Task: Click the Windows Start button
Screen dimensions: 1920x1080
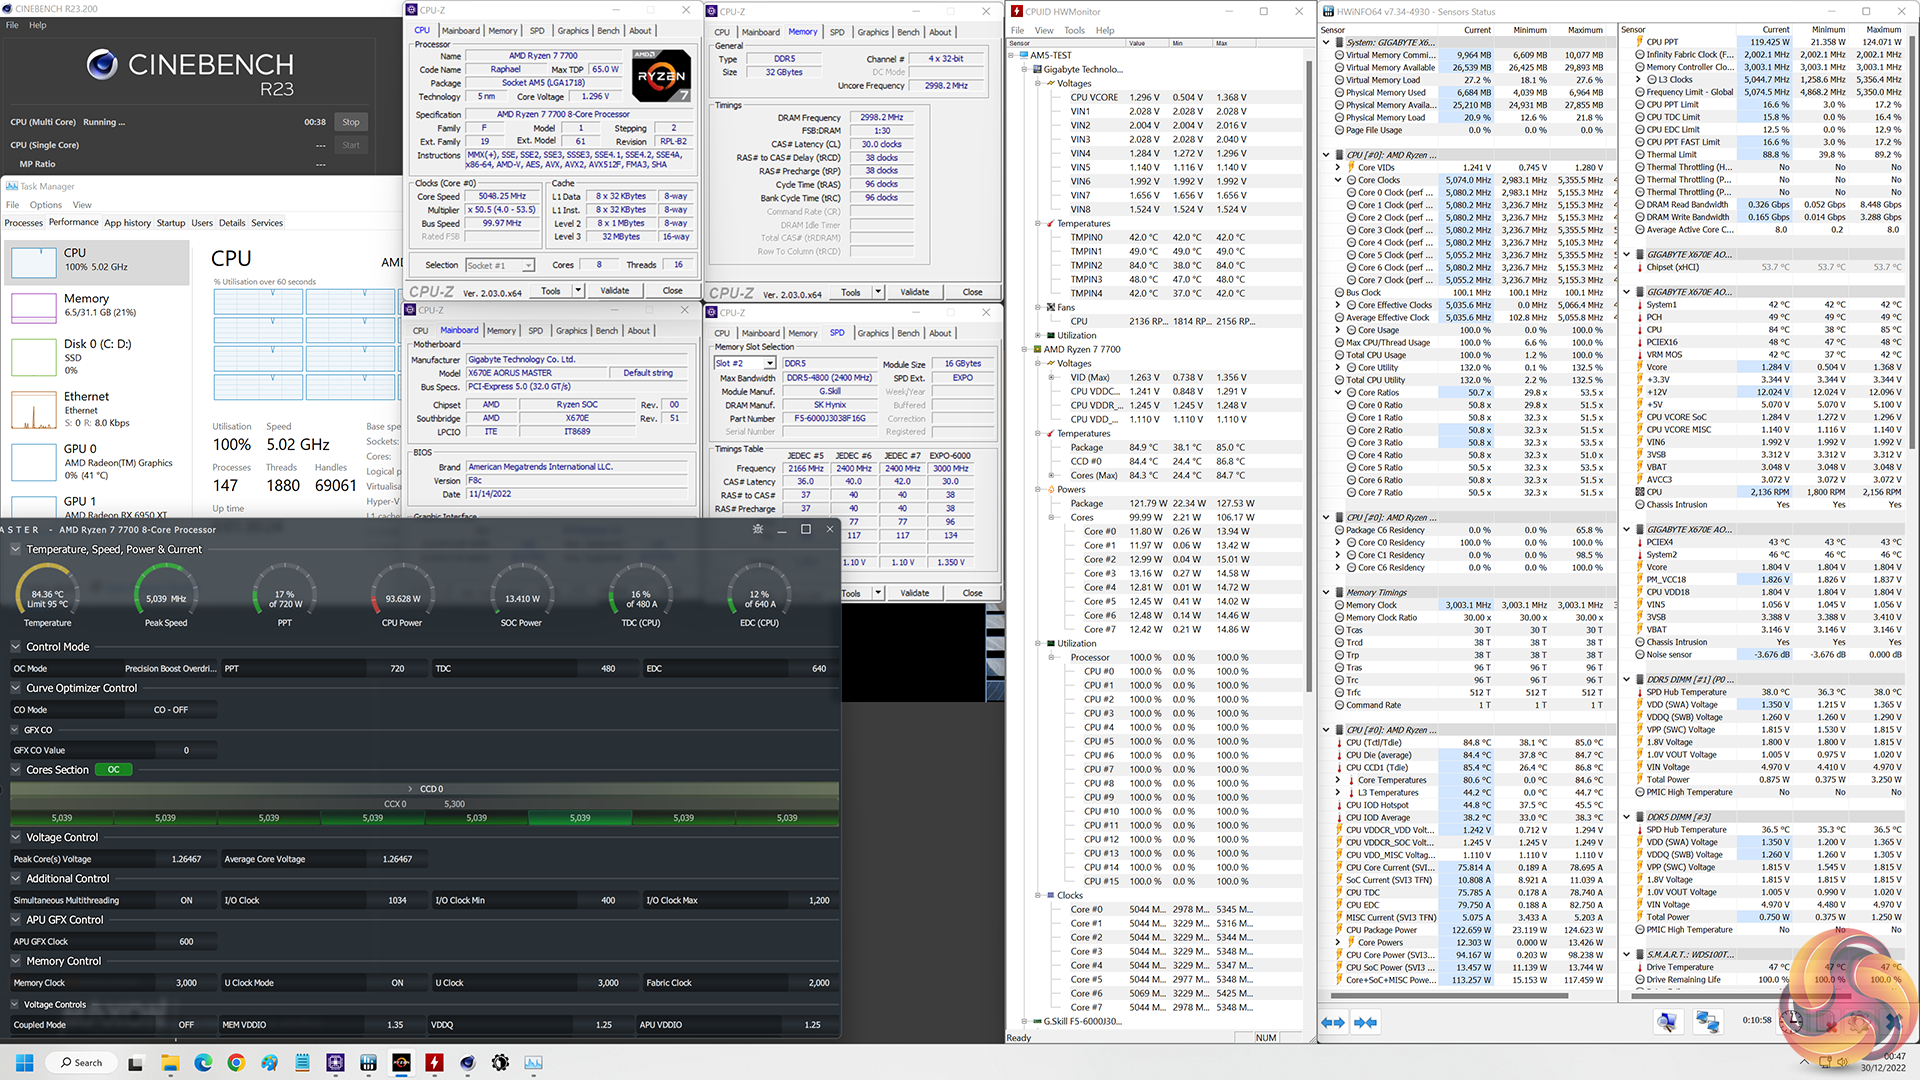Action: click(x=25, y=1062)
